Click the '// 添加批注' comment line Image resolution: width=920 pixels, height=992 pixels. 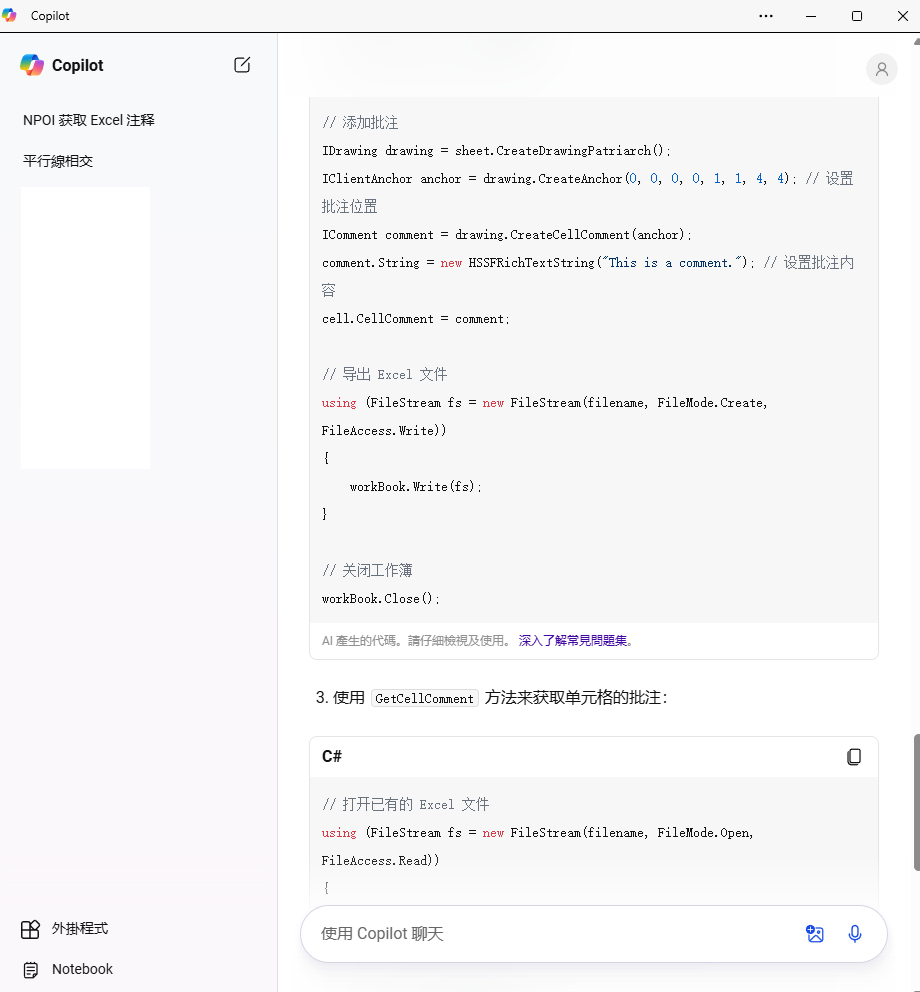[360, 122]
